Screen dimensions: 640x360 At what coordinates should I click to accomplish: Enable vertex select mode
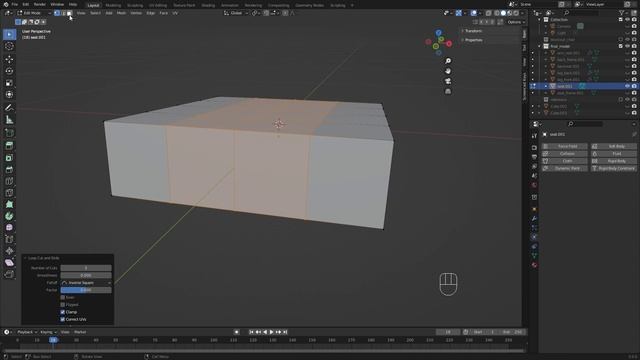[x=57, y=13]
